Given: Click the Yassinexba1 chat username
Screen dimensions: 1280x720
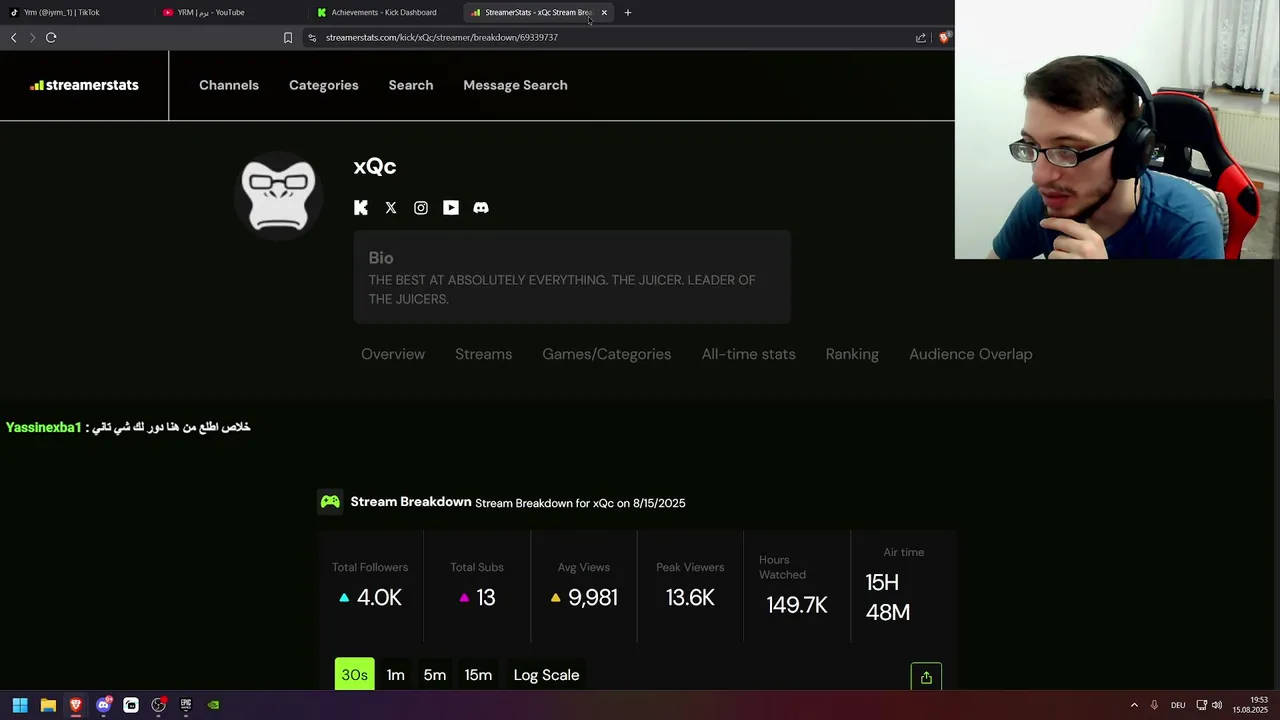Looking at the screenshot, I should 43,427.
